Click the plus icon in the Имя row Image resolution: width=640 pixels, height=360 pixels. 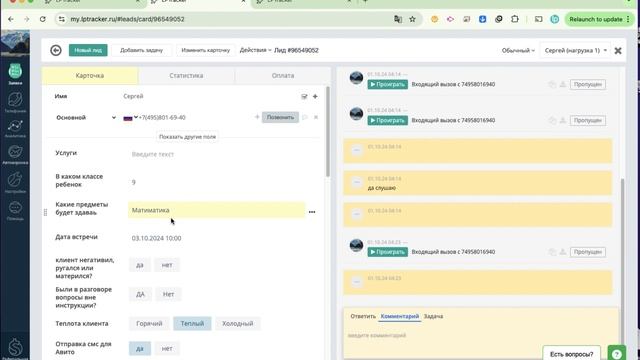tap(315, 97)
